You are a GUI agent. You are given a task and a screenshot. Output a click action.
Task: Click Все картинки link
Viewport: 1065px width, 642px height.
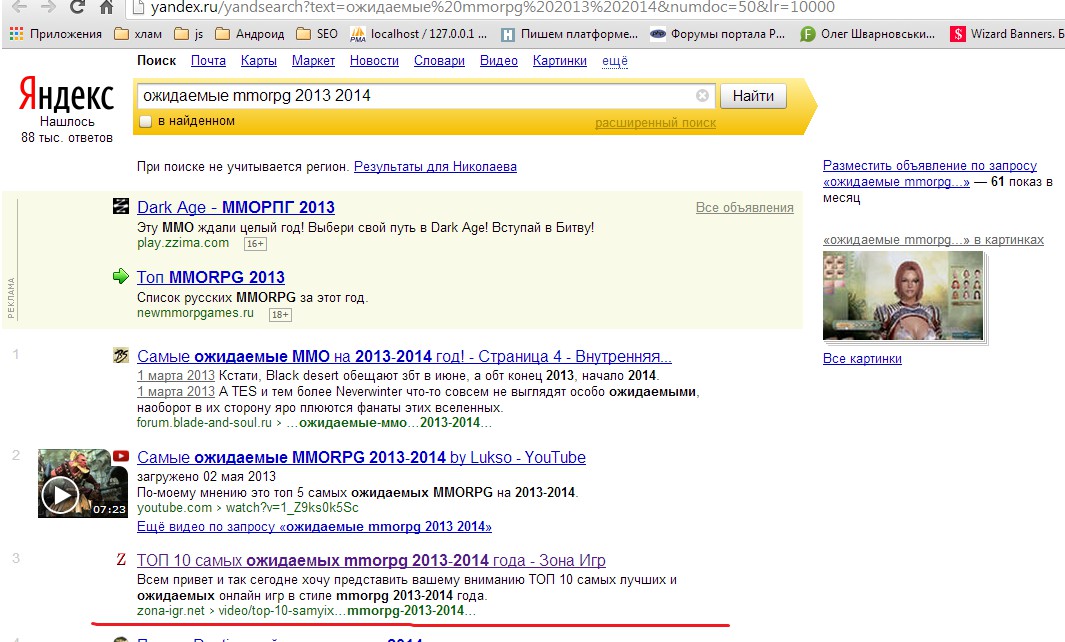[x=862, y=359]
